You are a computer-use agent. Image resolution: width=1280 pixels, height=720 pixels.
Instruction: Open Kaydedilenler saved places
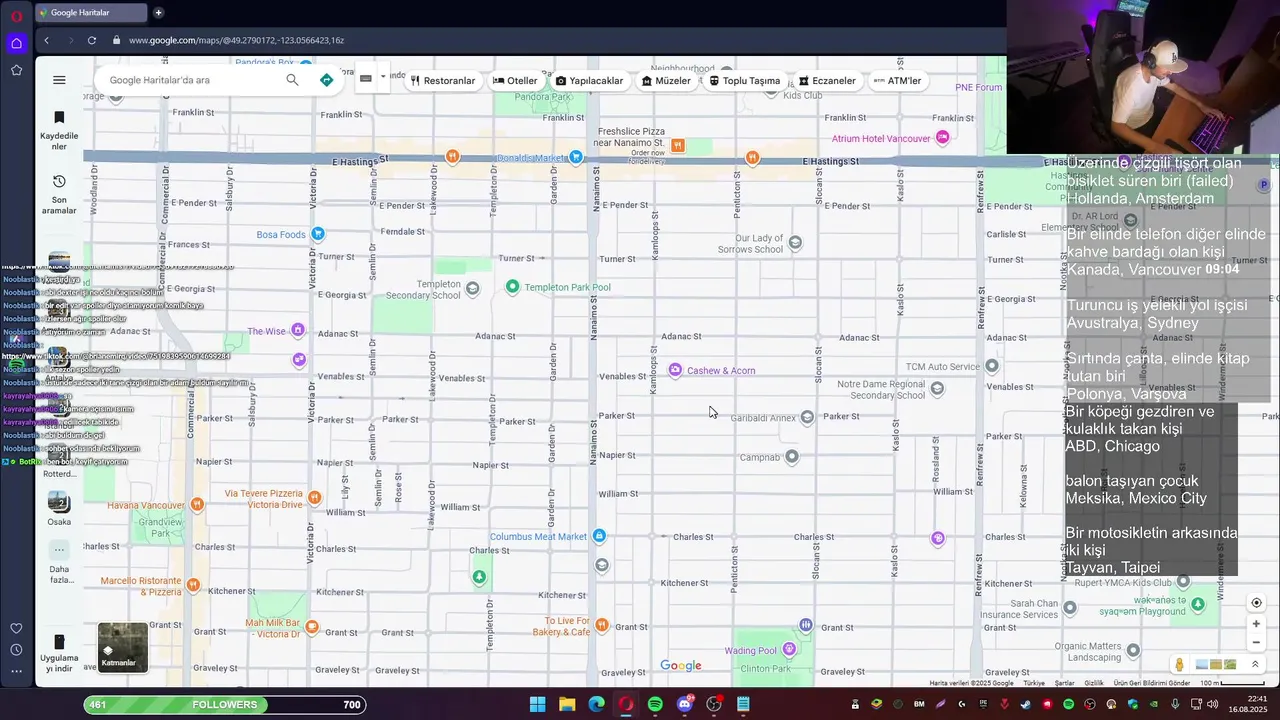59,130
